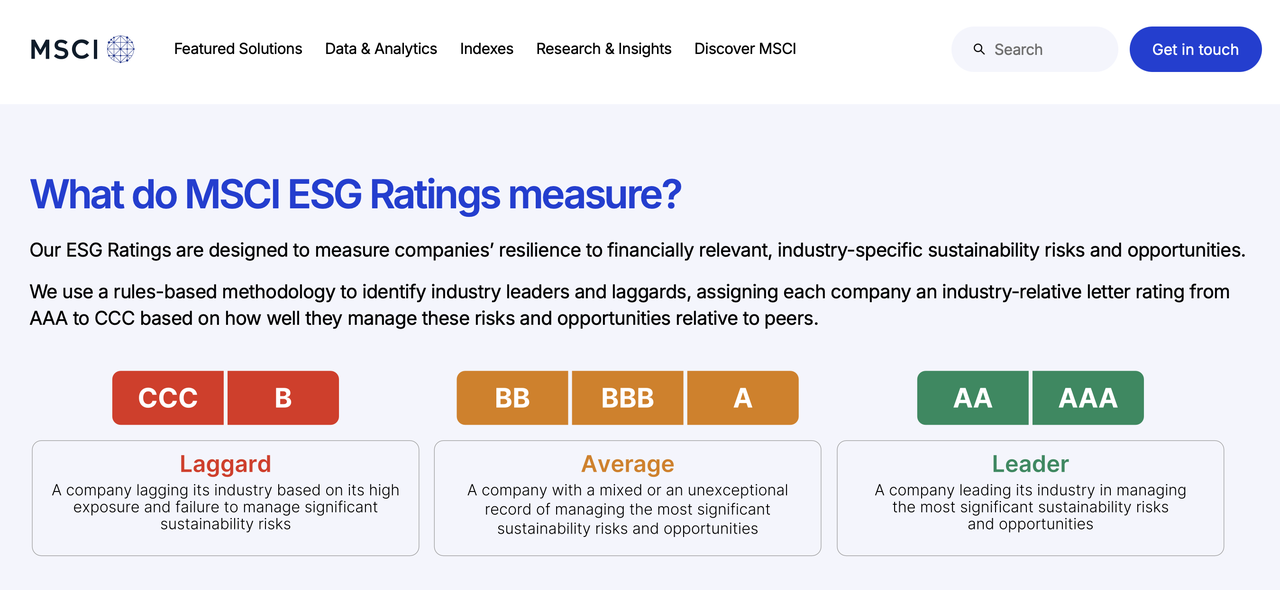
Task: Open the Featured Solutions menu
Action: [x=238, y=49]
